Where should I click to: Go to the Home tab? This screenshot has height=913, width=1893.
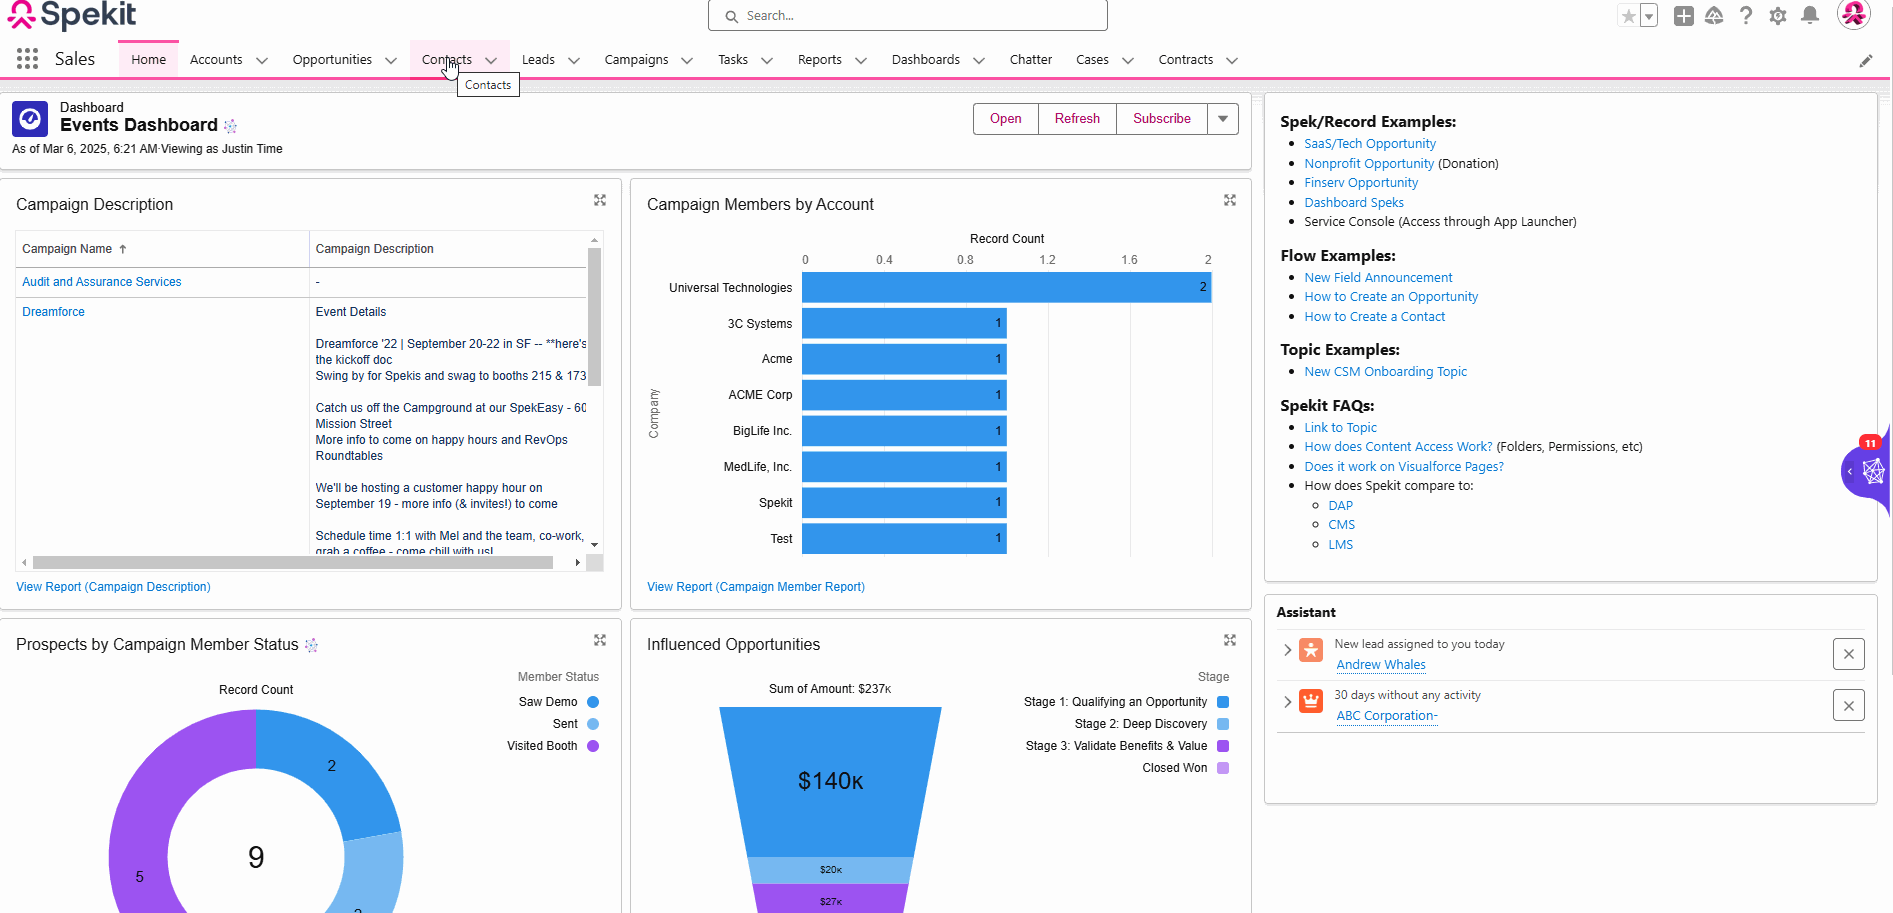(149, 60)
